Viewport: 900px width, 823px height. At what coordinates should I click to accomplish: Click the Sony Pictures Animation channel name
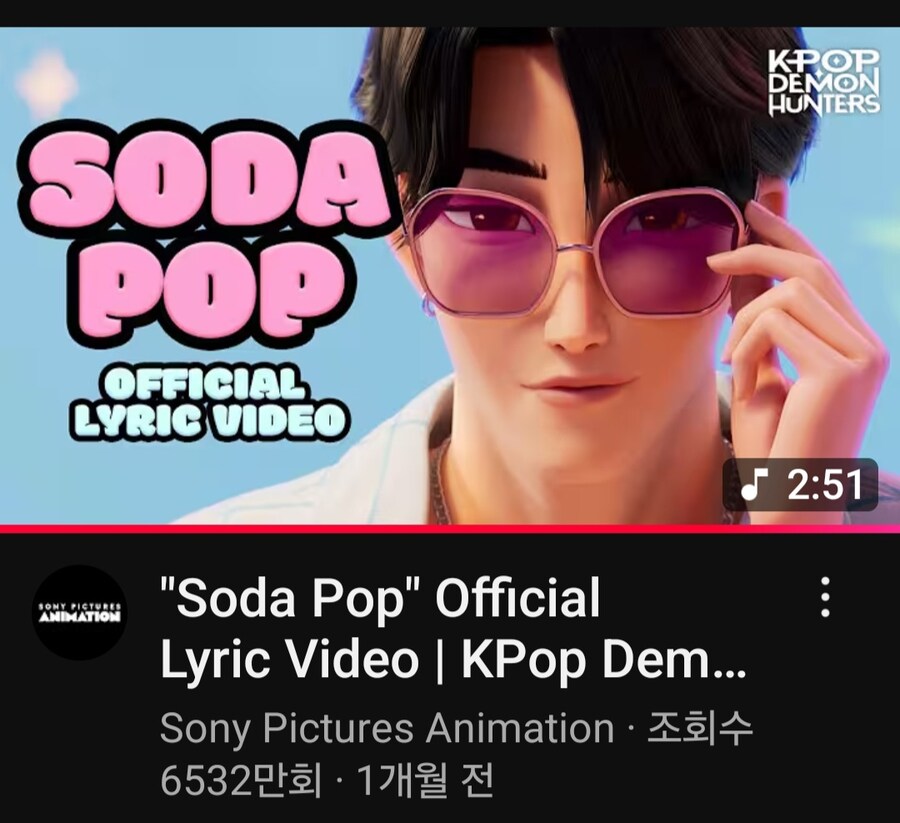click(x=386, y=729)
